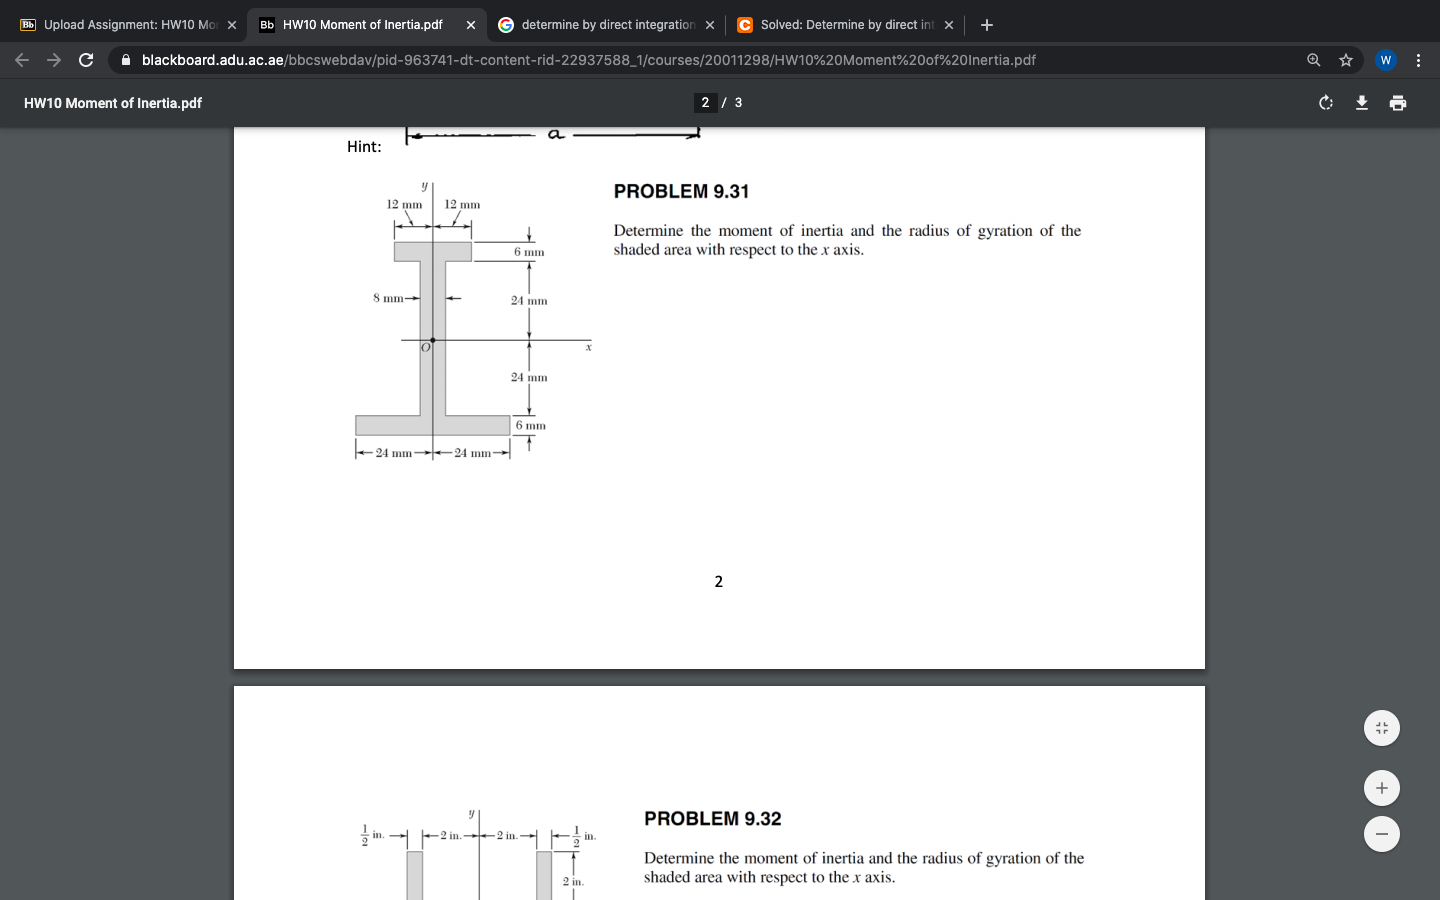Close the determine by direct integration tab

710,25
